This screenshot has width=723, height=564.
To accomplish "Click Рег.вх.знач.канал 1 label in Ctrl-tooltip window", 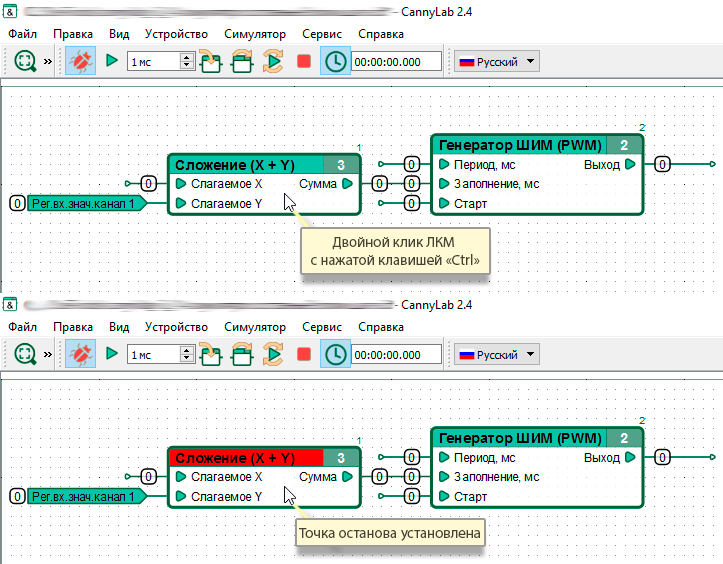I will (x=86, y=203).
